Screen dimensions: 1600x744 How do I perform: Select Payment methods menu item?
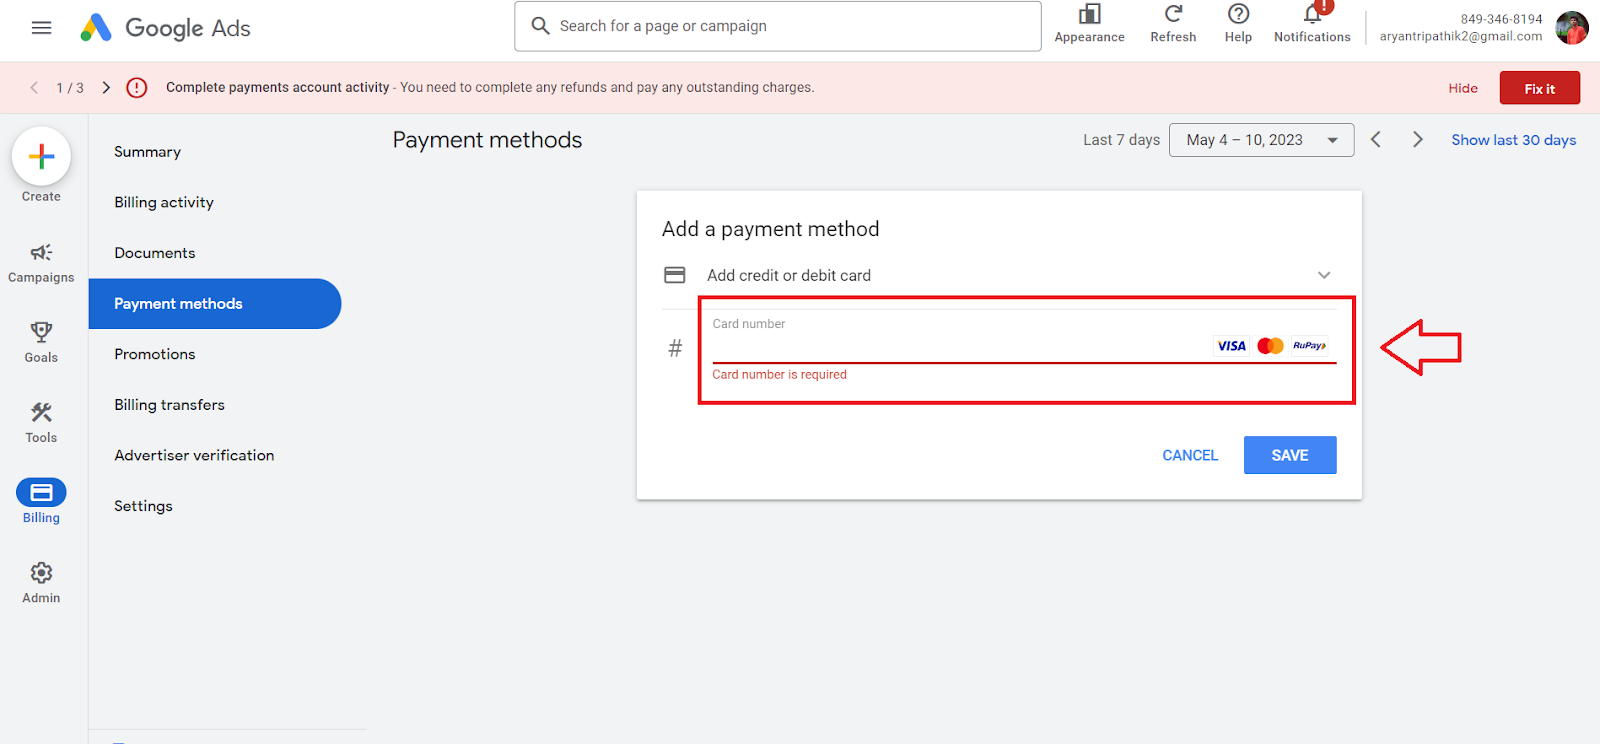[215, 304]
